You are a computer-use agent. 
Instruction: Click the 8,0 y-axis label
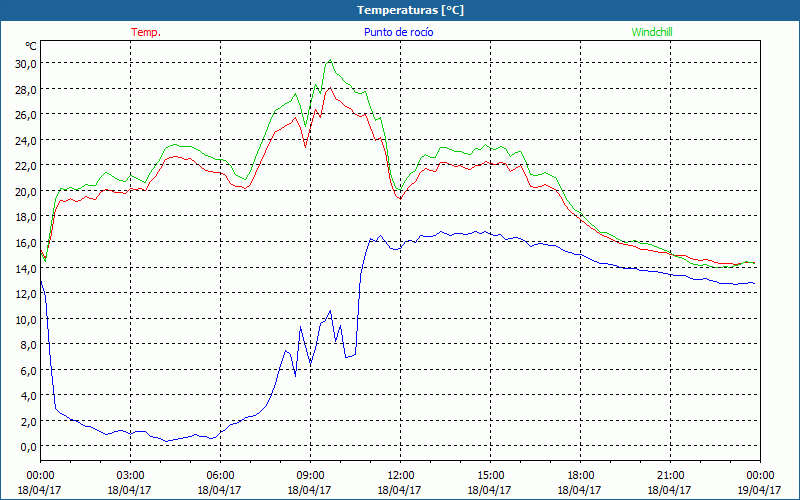pyautogui.click(x=28, y=344)
